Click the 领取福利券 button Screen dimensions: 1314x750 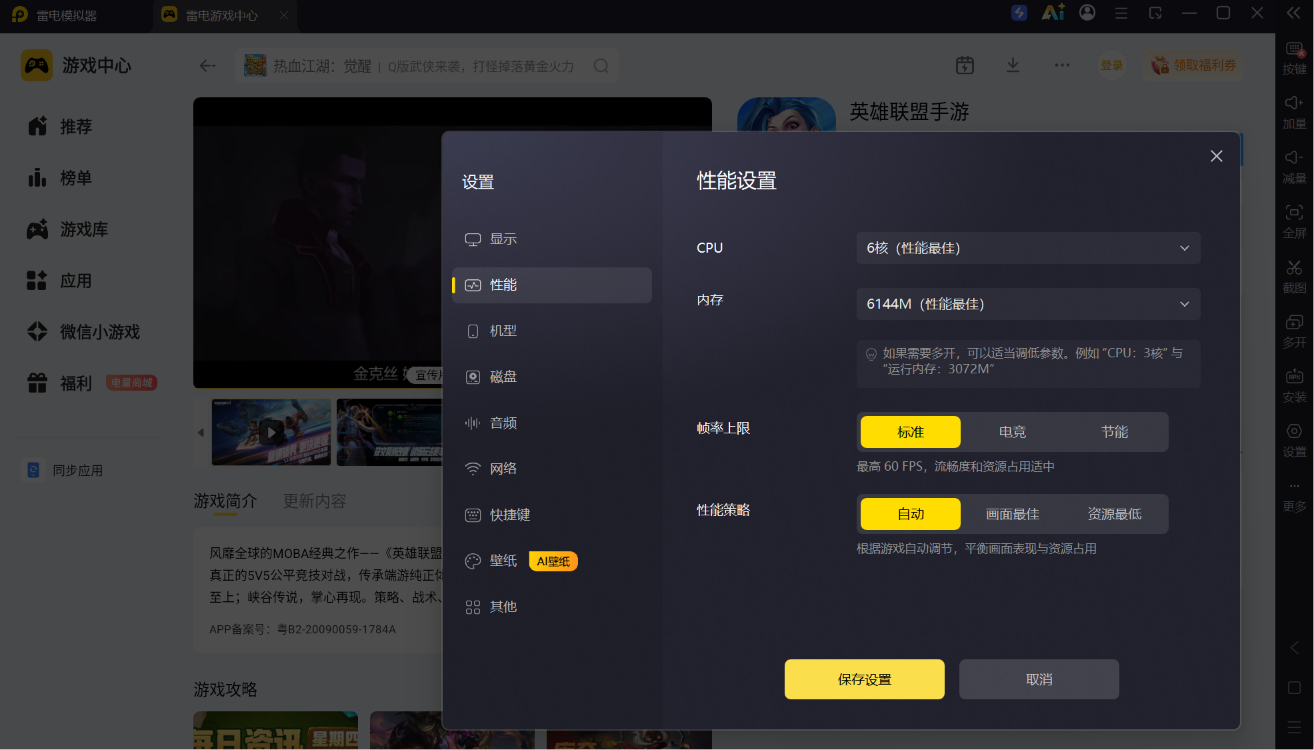pyautogui.click(x=1194, y=65)
